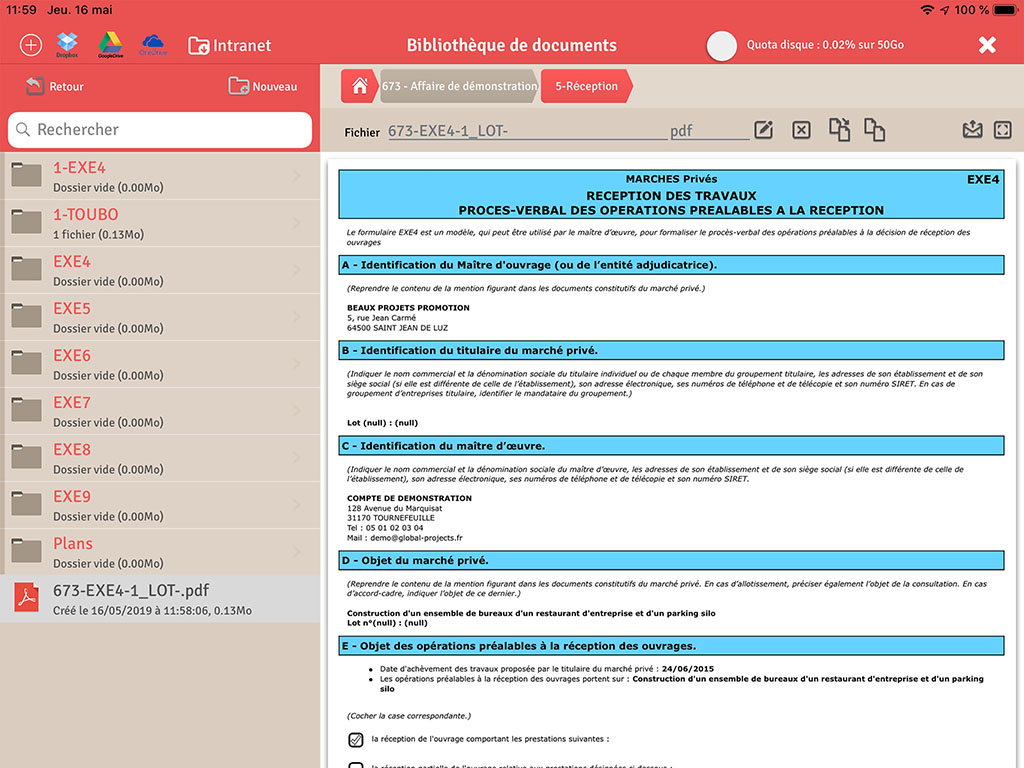Toggle the checked réception de l'ouvrage checkbox
Viewport: 1024px width, 768px height.
click(355, 739)
